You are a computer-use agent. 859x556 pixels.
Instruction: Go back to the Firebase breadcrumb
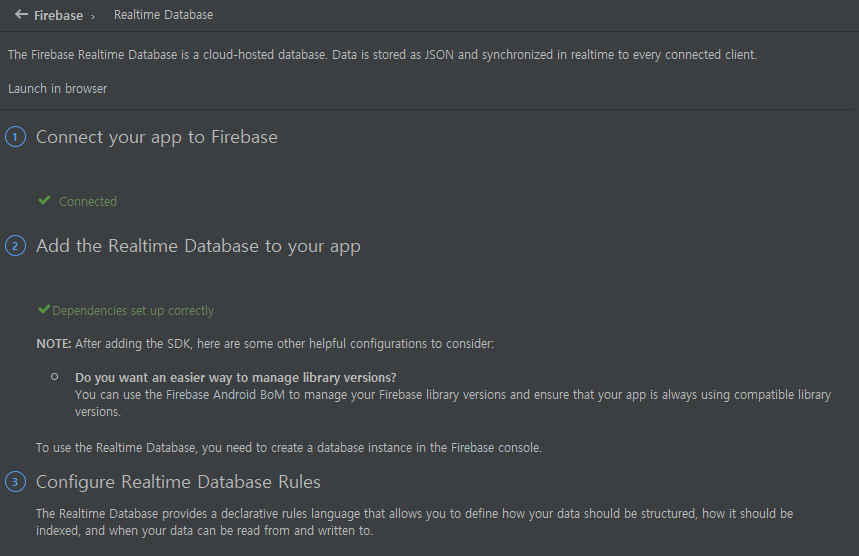click(58, 15)
